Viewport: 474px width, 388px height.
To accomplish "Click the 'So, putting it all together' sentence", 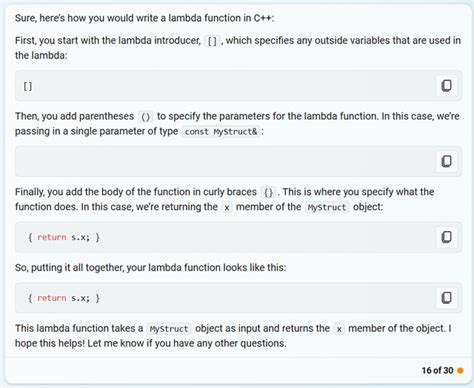I will point(150,267).
